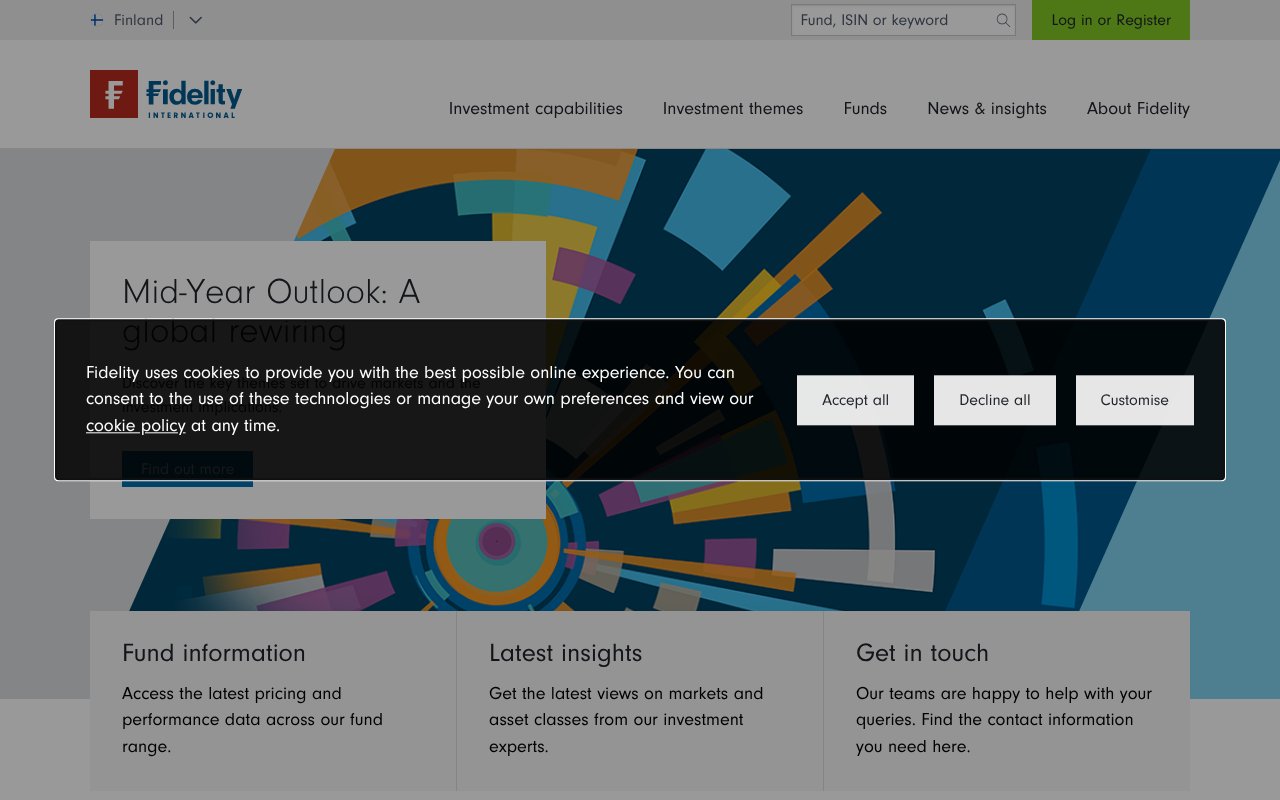1280x800 pixels.
Task: Click the search magnifier icon
Action: (1002, 20)
